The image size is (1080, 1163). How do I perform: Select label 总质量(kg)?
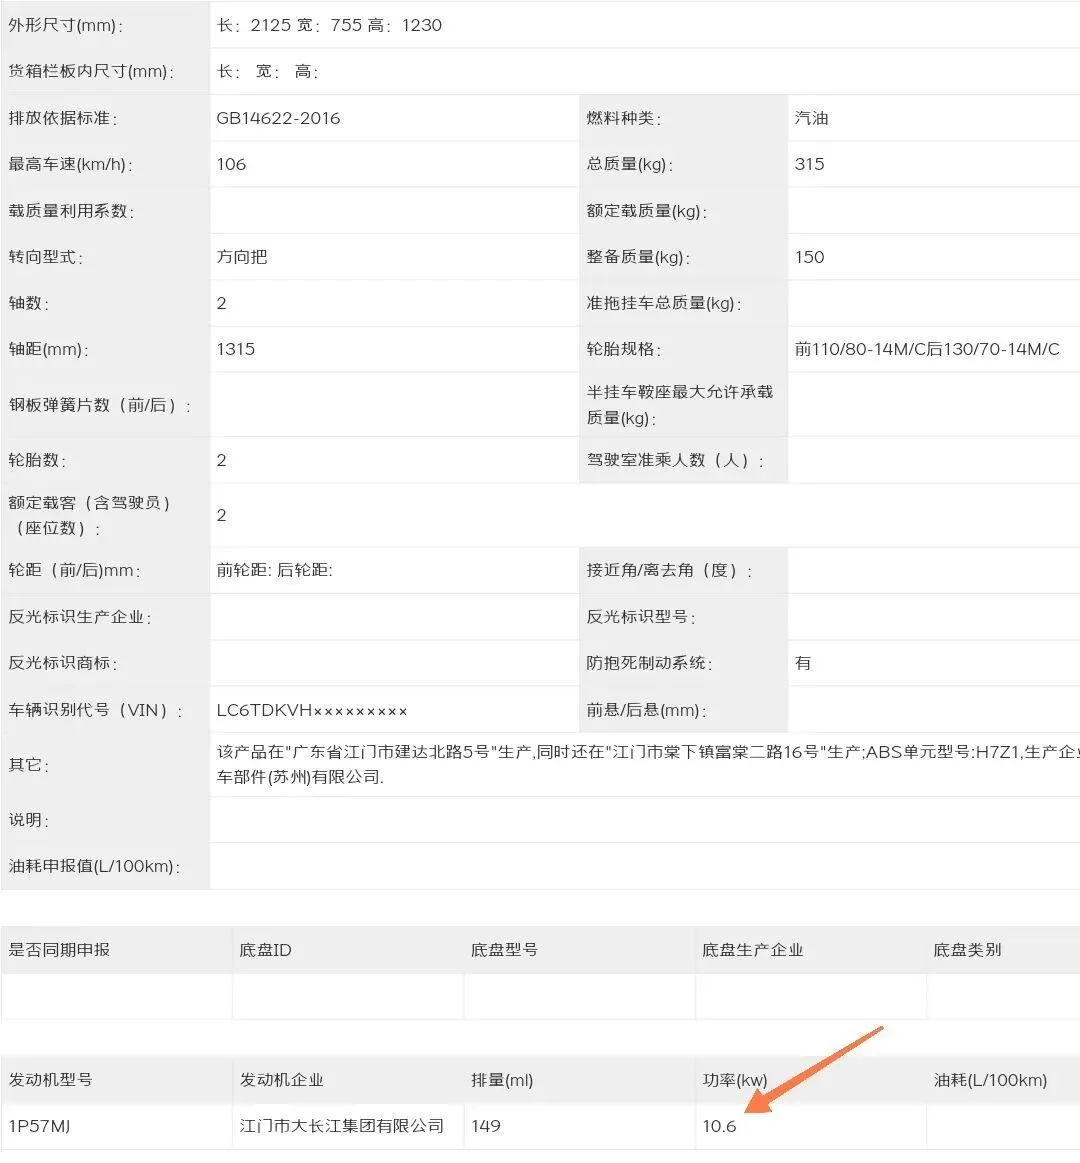coord(630,165)
